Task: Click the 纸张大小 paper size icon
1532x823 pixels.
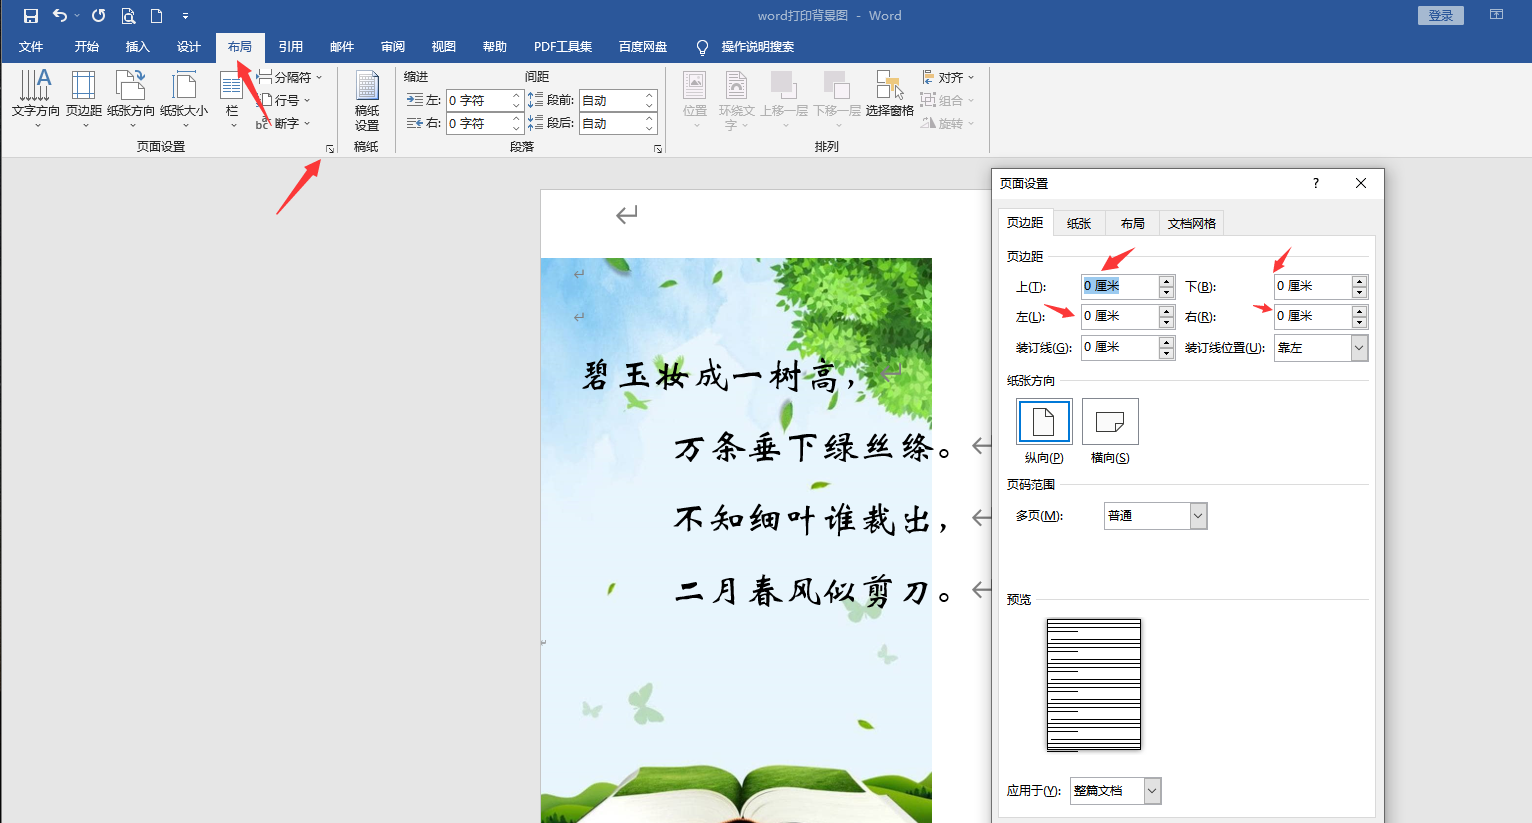Action: click(x=184, y=97)
